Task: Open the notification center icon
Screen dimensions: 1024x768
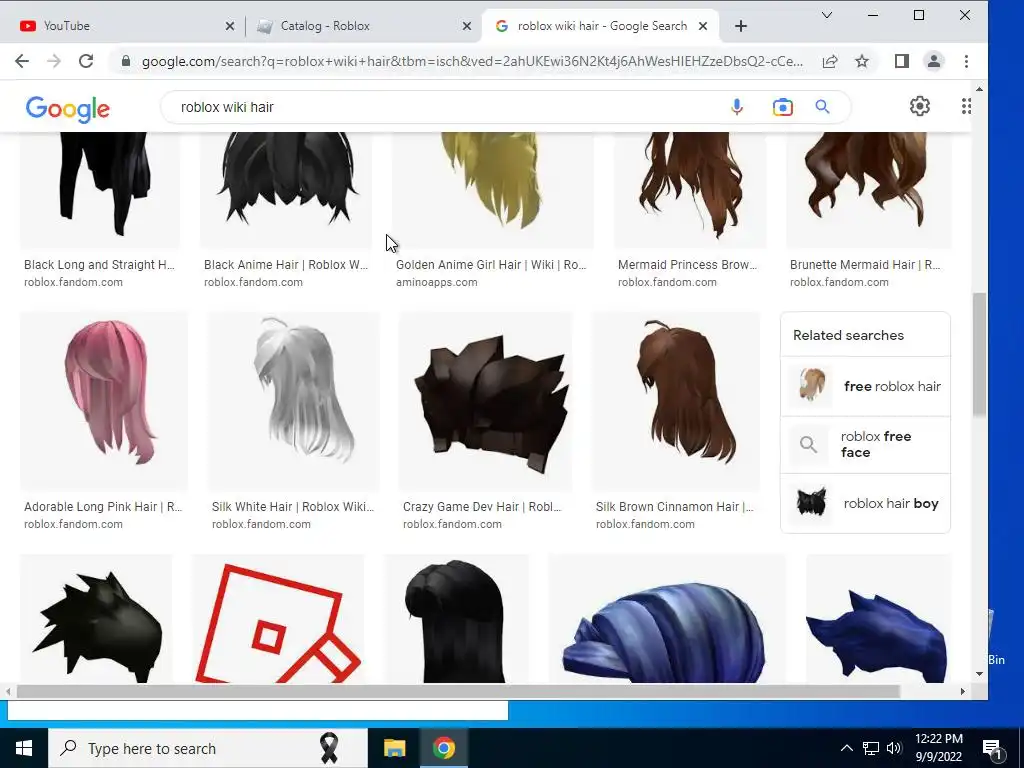Action: pos(992,748)
